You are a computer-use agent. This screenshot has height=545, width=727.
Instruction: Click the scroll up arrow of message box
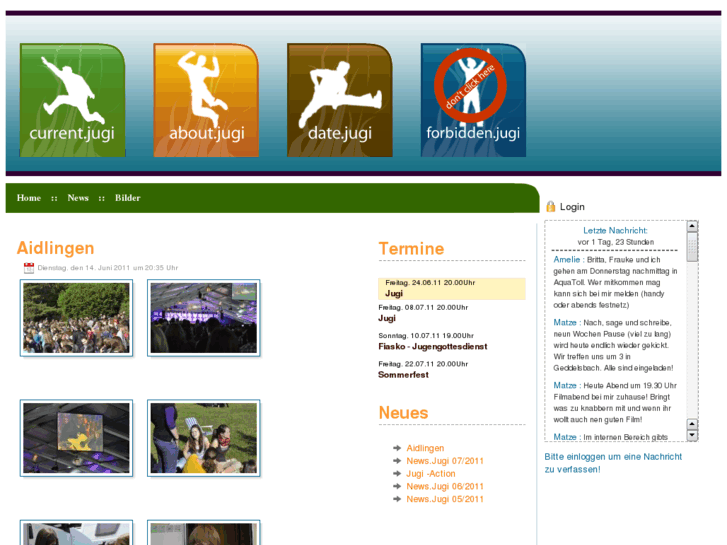[x=692, y=226]
